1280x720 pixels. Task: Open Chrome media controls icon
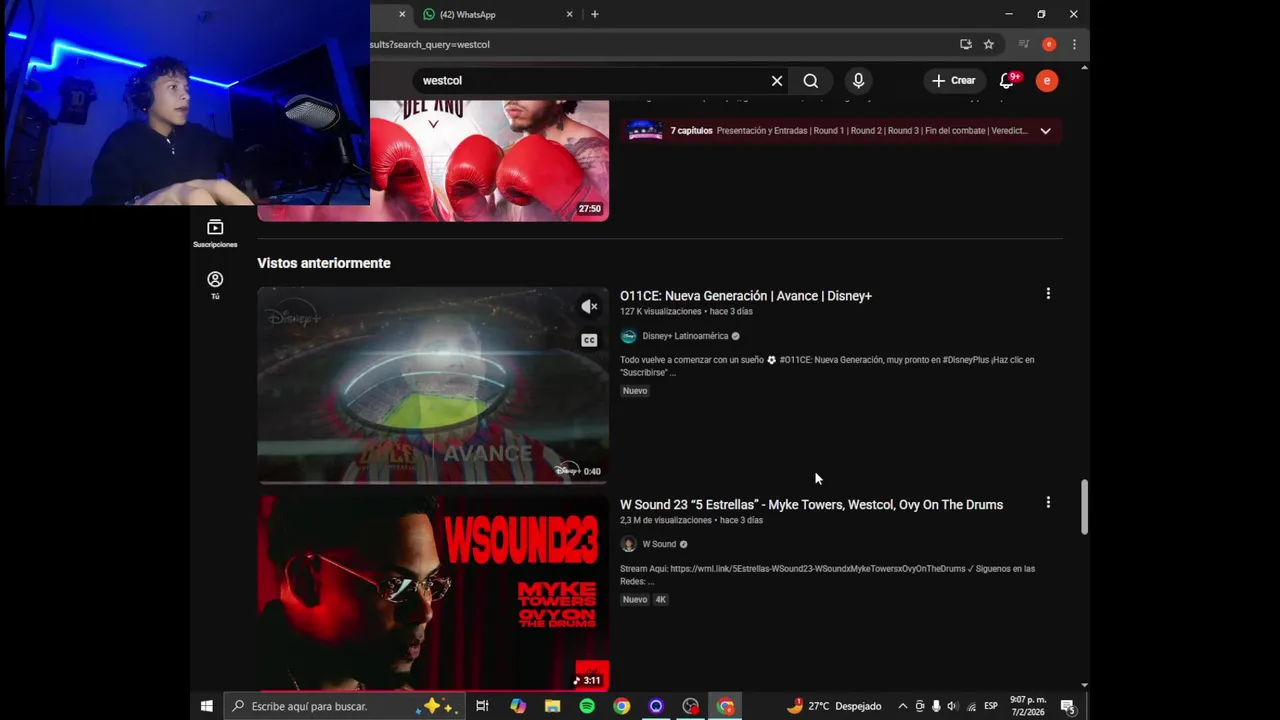coord(1023,44)
